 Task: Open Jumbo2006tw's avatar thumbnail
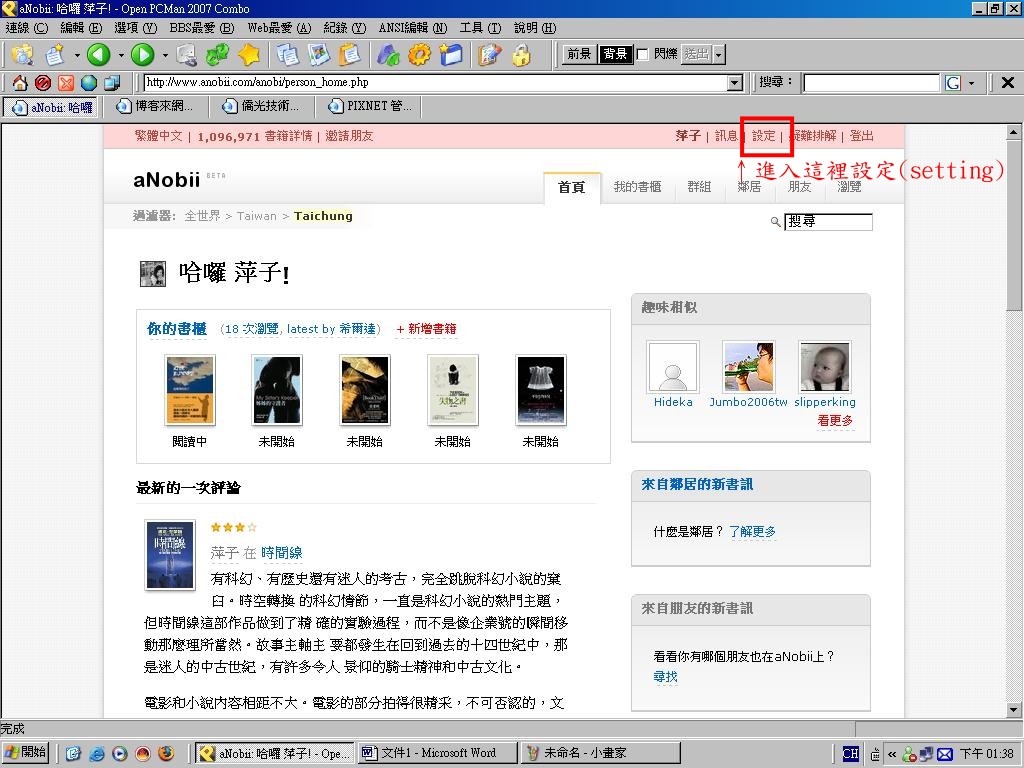[748, 366]
